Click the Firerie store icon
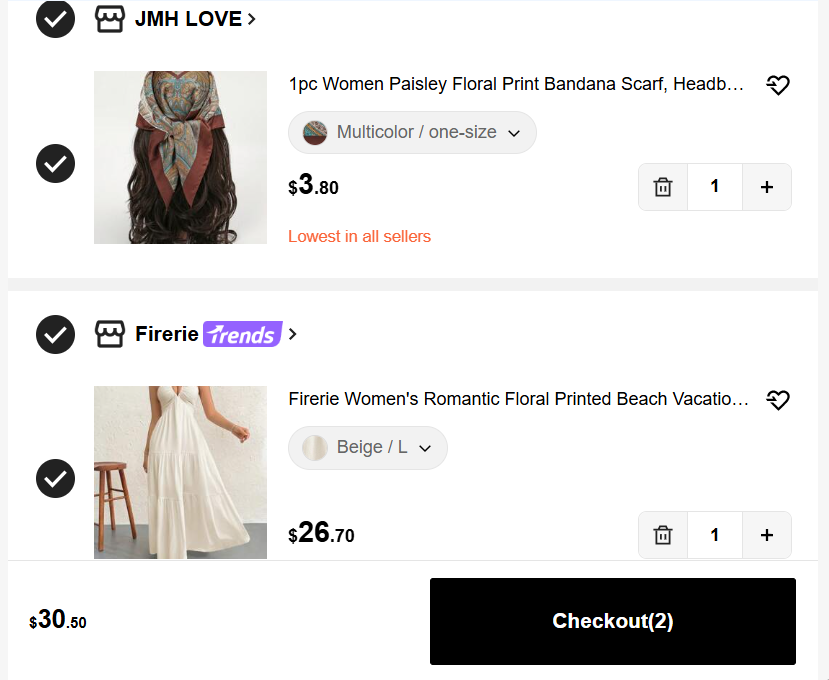This screenshot has height=680, width=829. pyautogui.click(x=110, y=334)
